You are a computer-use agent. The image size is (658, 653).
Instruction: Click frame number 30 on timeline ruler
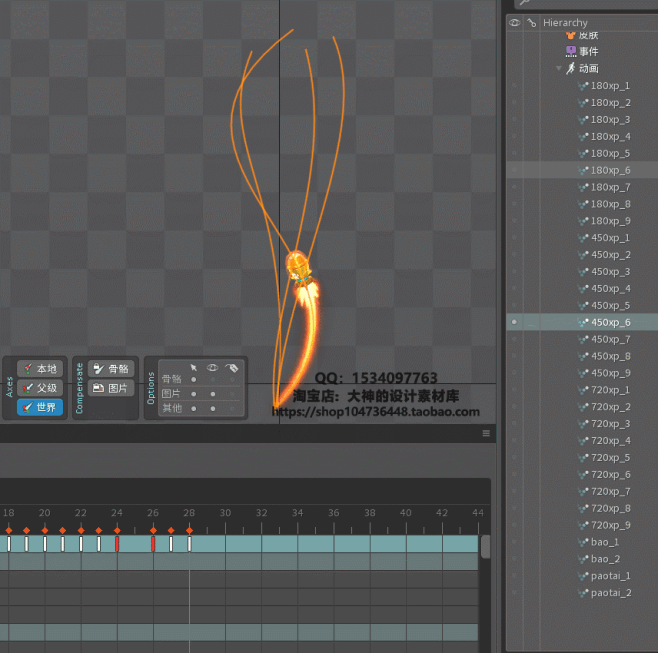(x=225, y=513)
